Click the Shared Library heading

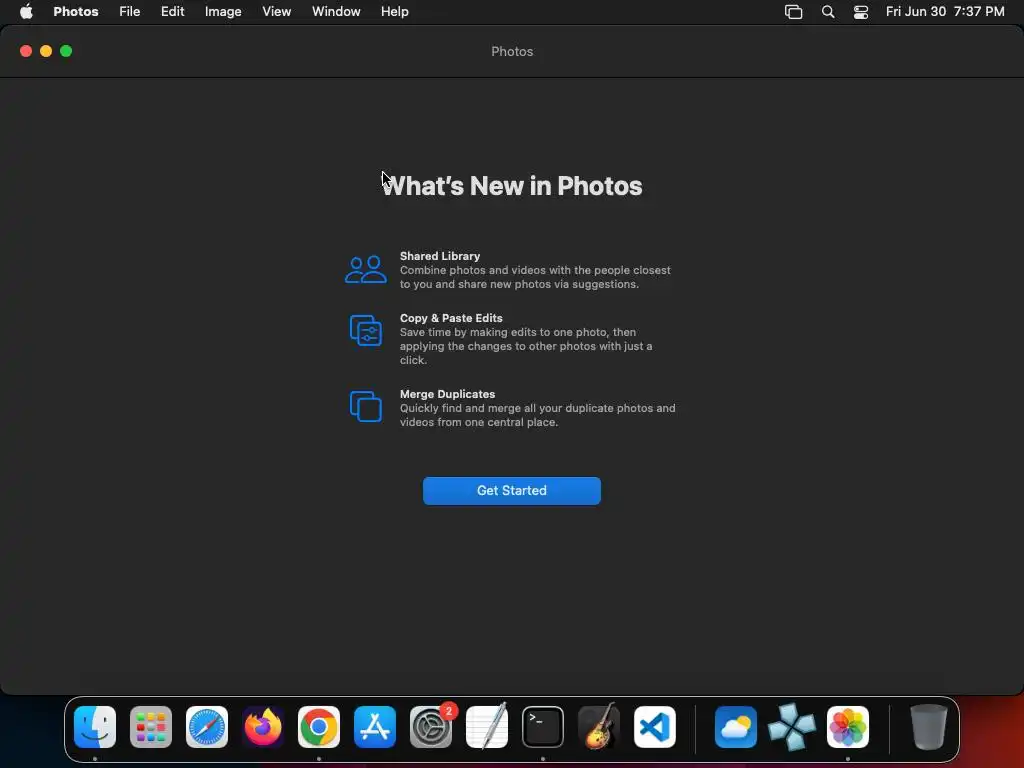click(440, 256)
